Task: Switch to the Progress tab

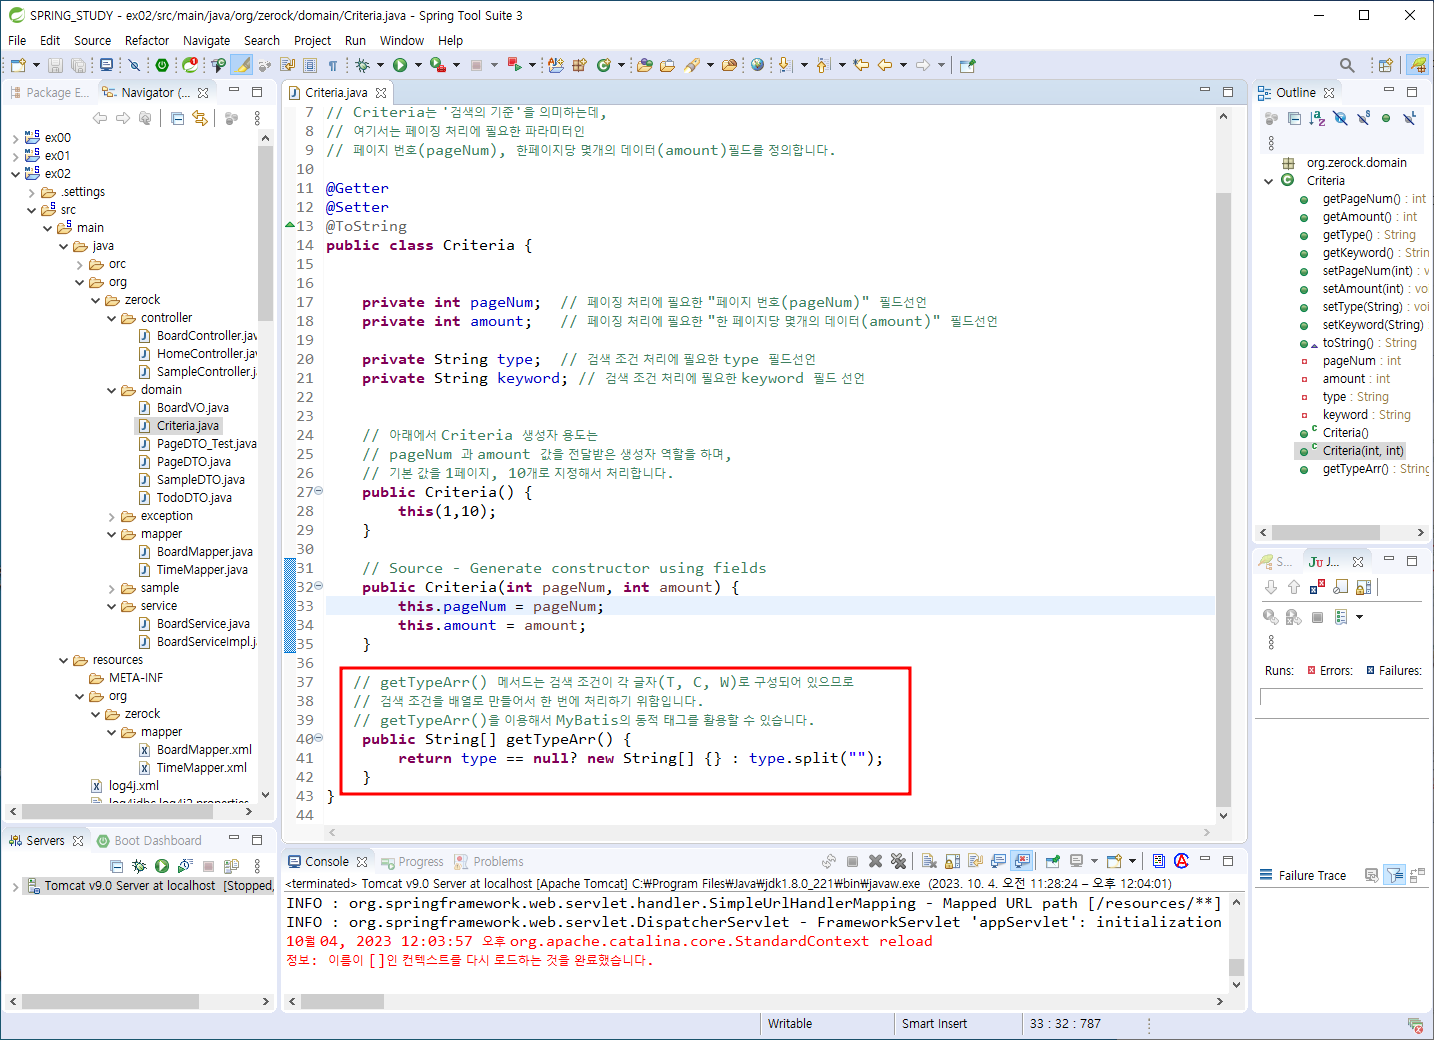Action: (x=412, y=862)
